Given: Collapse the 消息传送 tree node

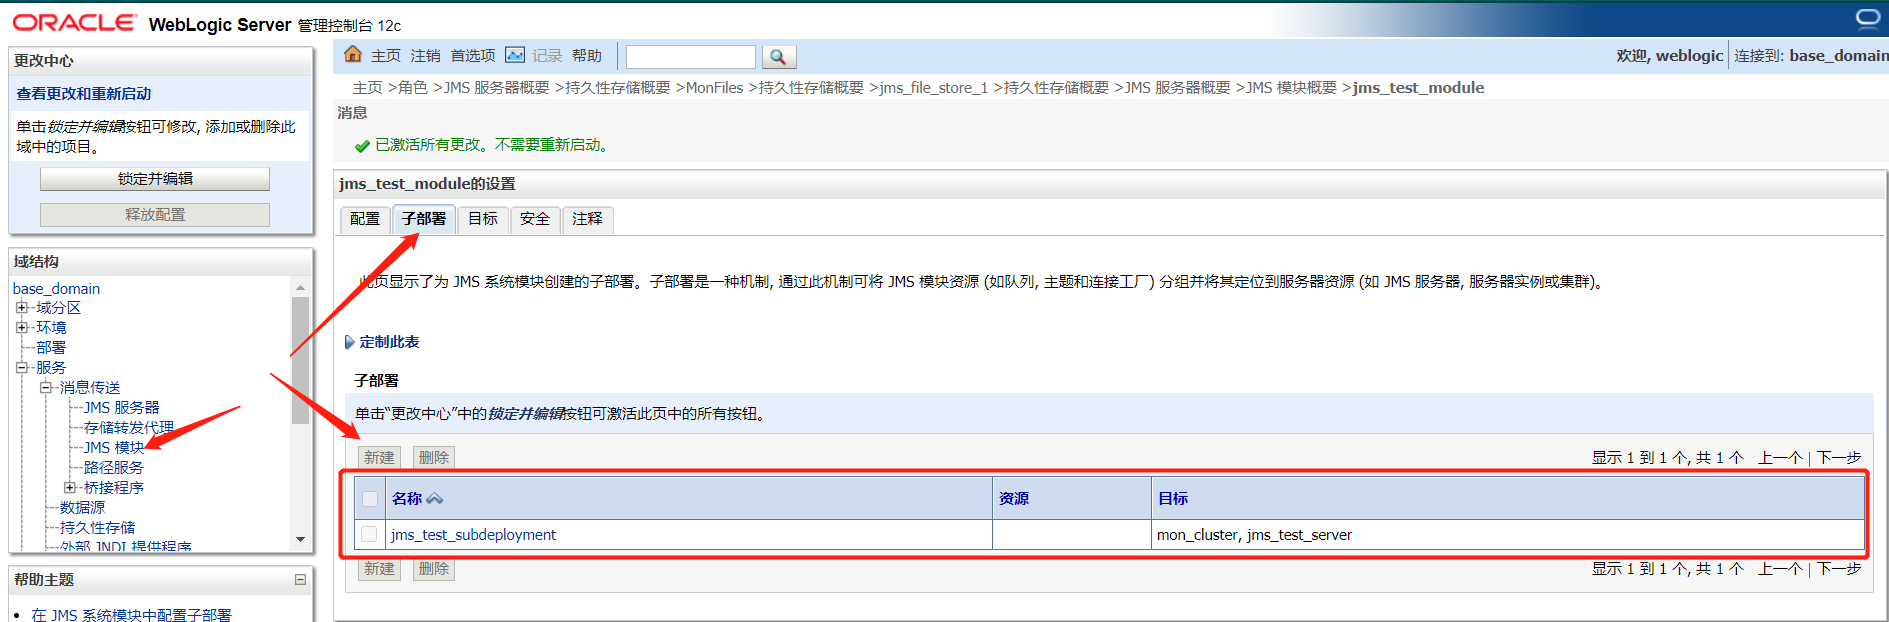Looking at the screenshot, I should 45,388.
